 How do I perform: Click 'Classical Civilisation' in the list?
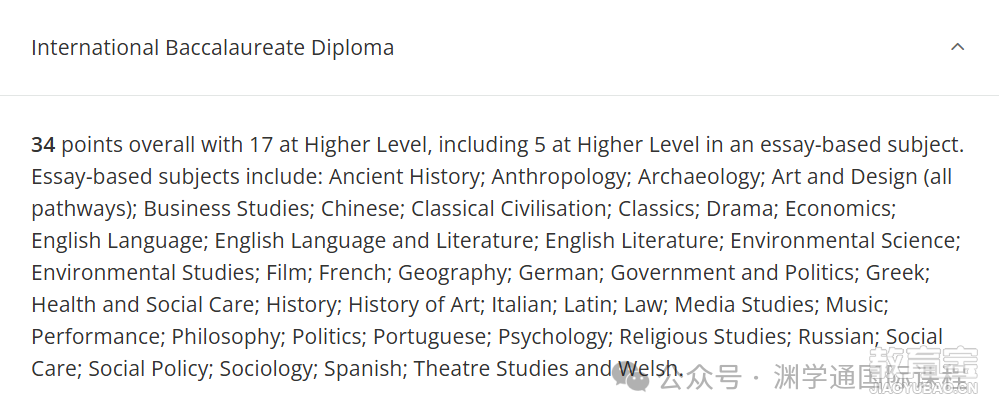click(508, 209)
